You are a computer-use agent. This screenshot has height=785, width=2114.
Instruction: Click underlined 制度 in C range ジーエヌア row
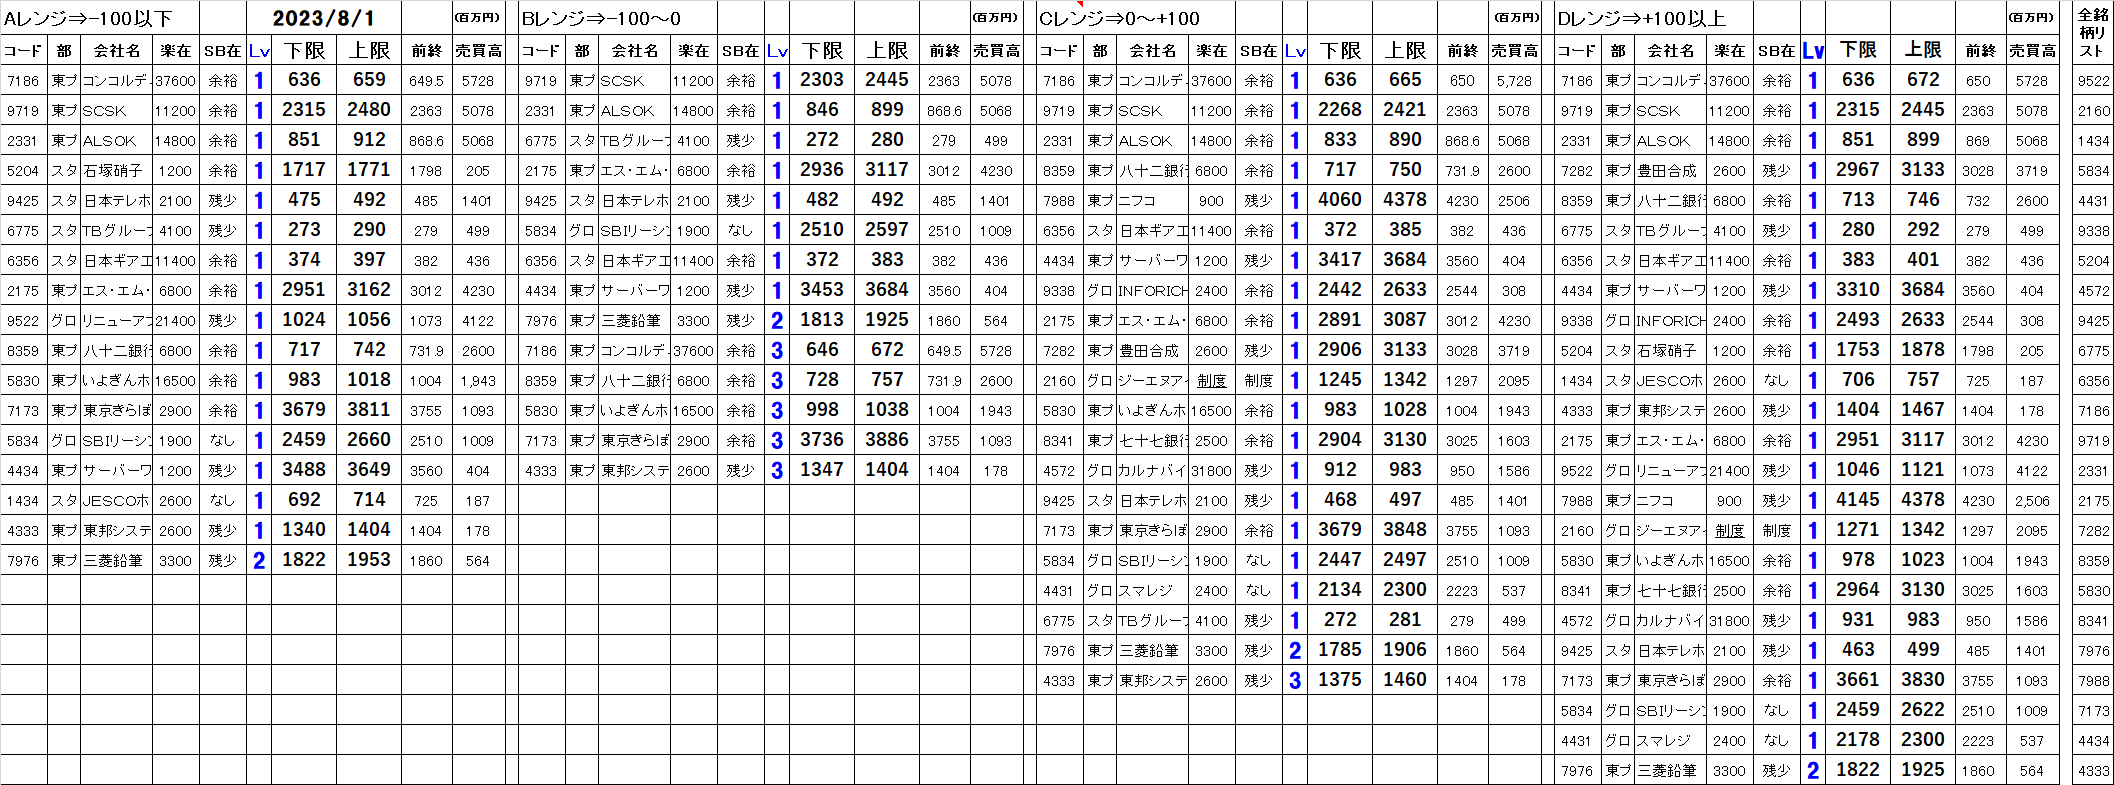pos(1211,381)
